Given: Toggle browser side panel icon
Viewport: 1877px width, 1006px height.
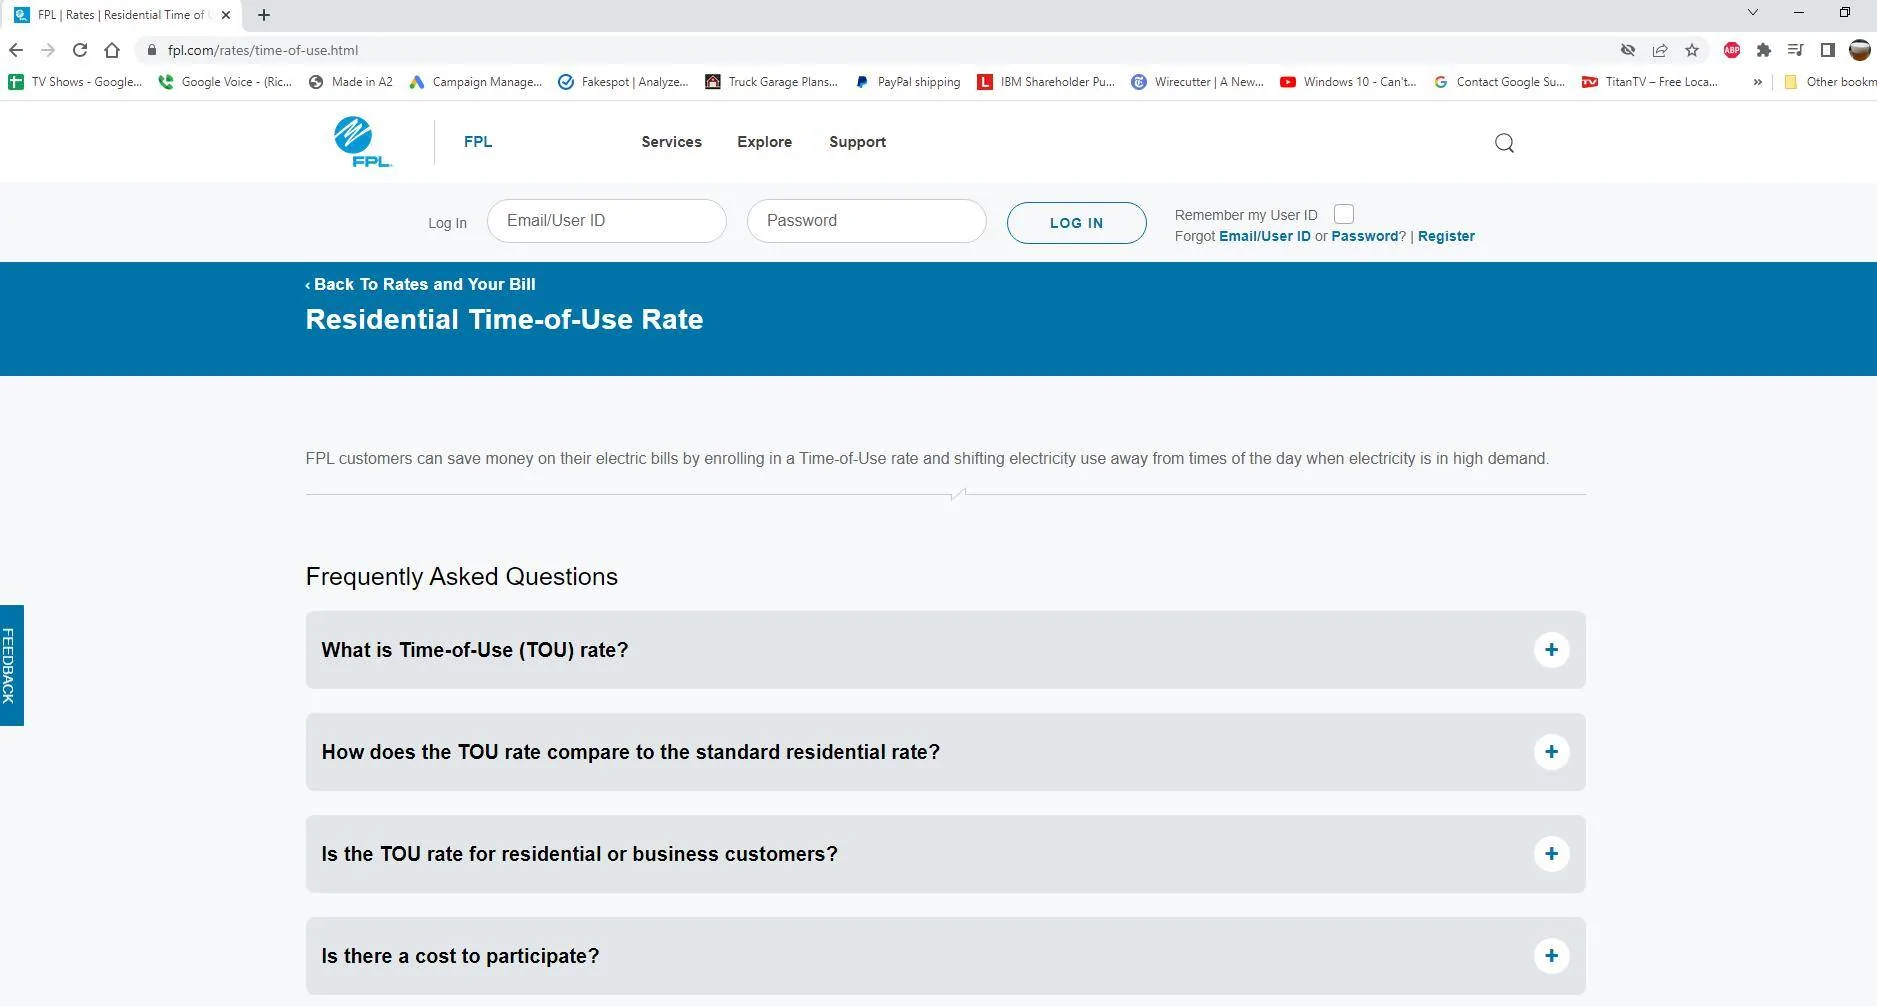Looking at the screenshot, I should (x=1828, y=50).
